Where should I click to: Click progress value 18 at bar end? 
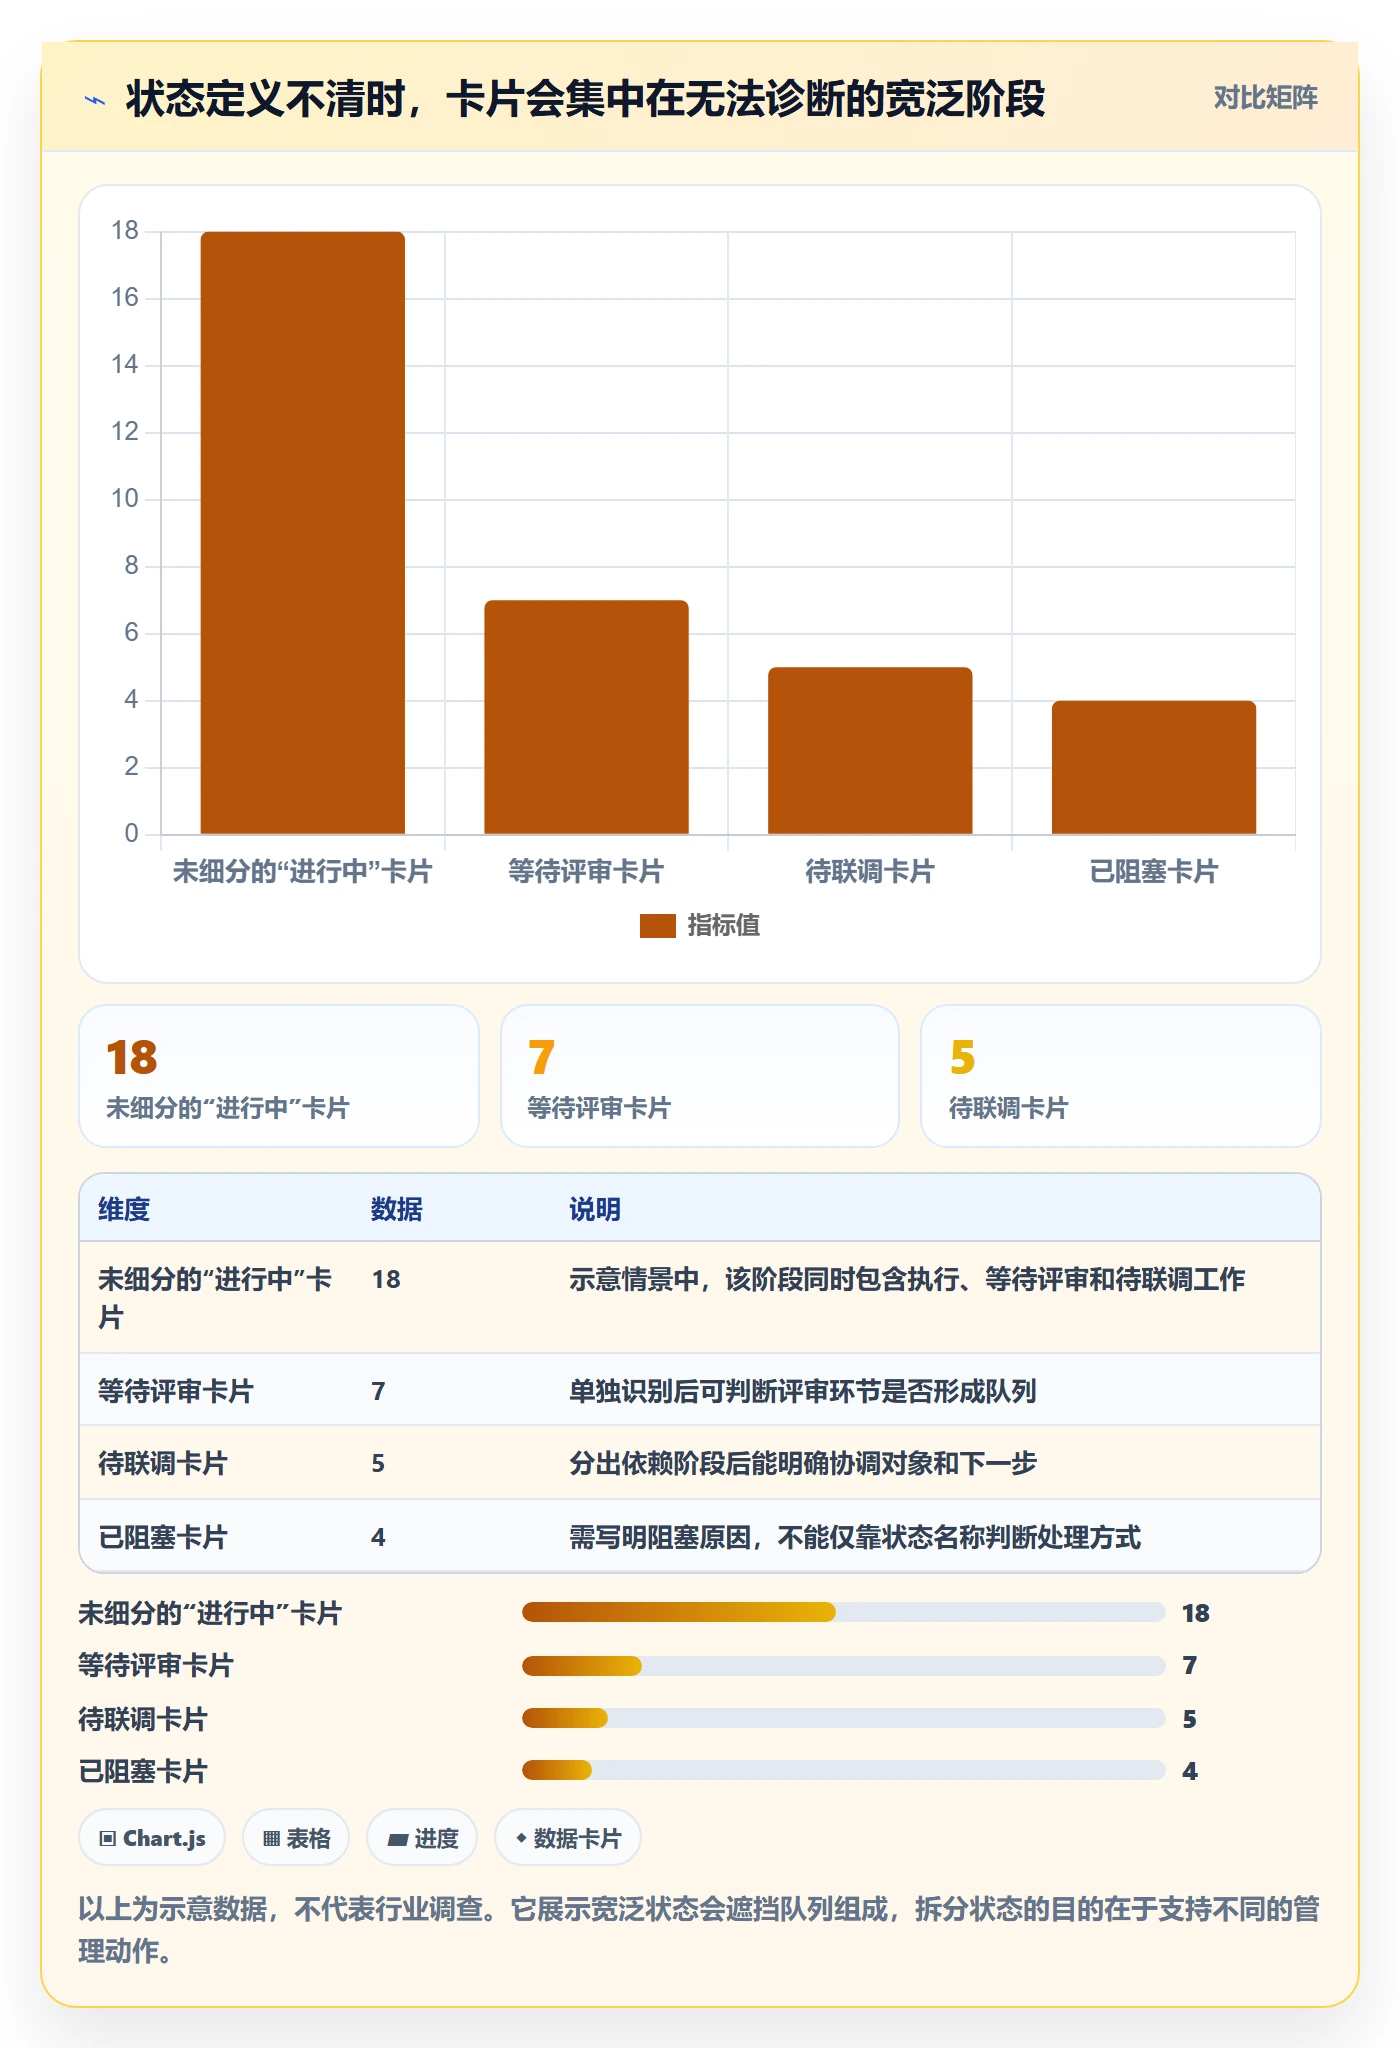[1196, 1613]
